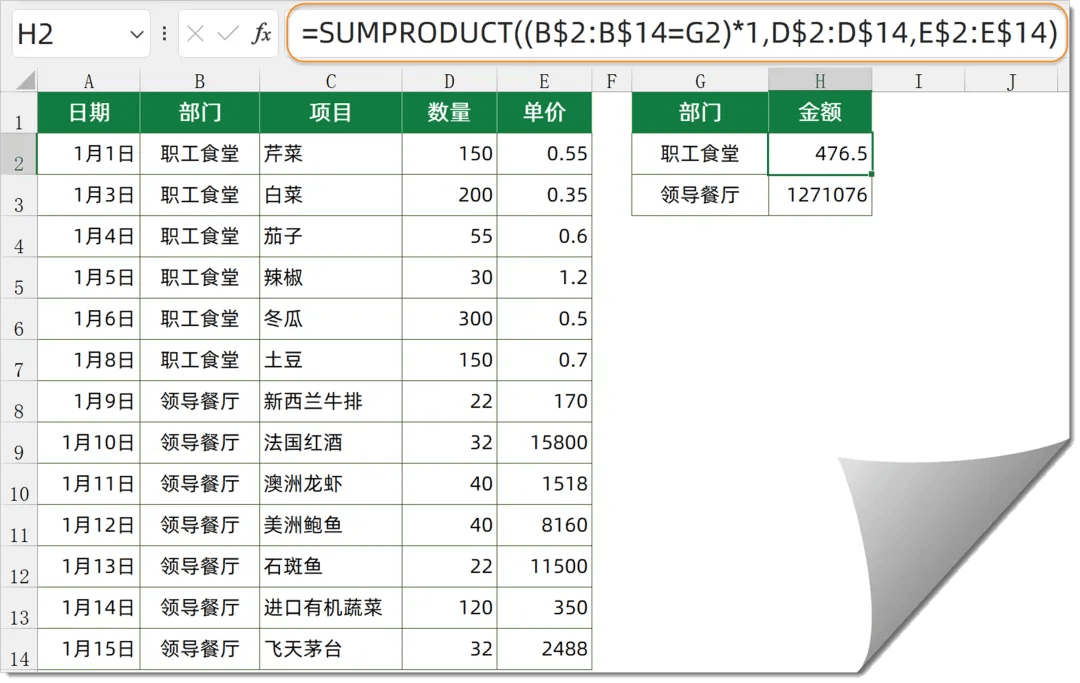Click the 日期 header cell
The image size is (1080, 683).
(x=89, y=112)
